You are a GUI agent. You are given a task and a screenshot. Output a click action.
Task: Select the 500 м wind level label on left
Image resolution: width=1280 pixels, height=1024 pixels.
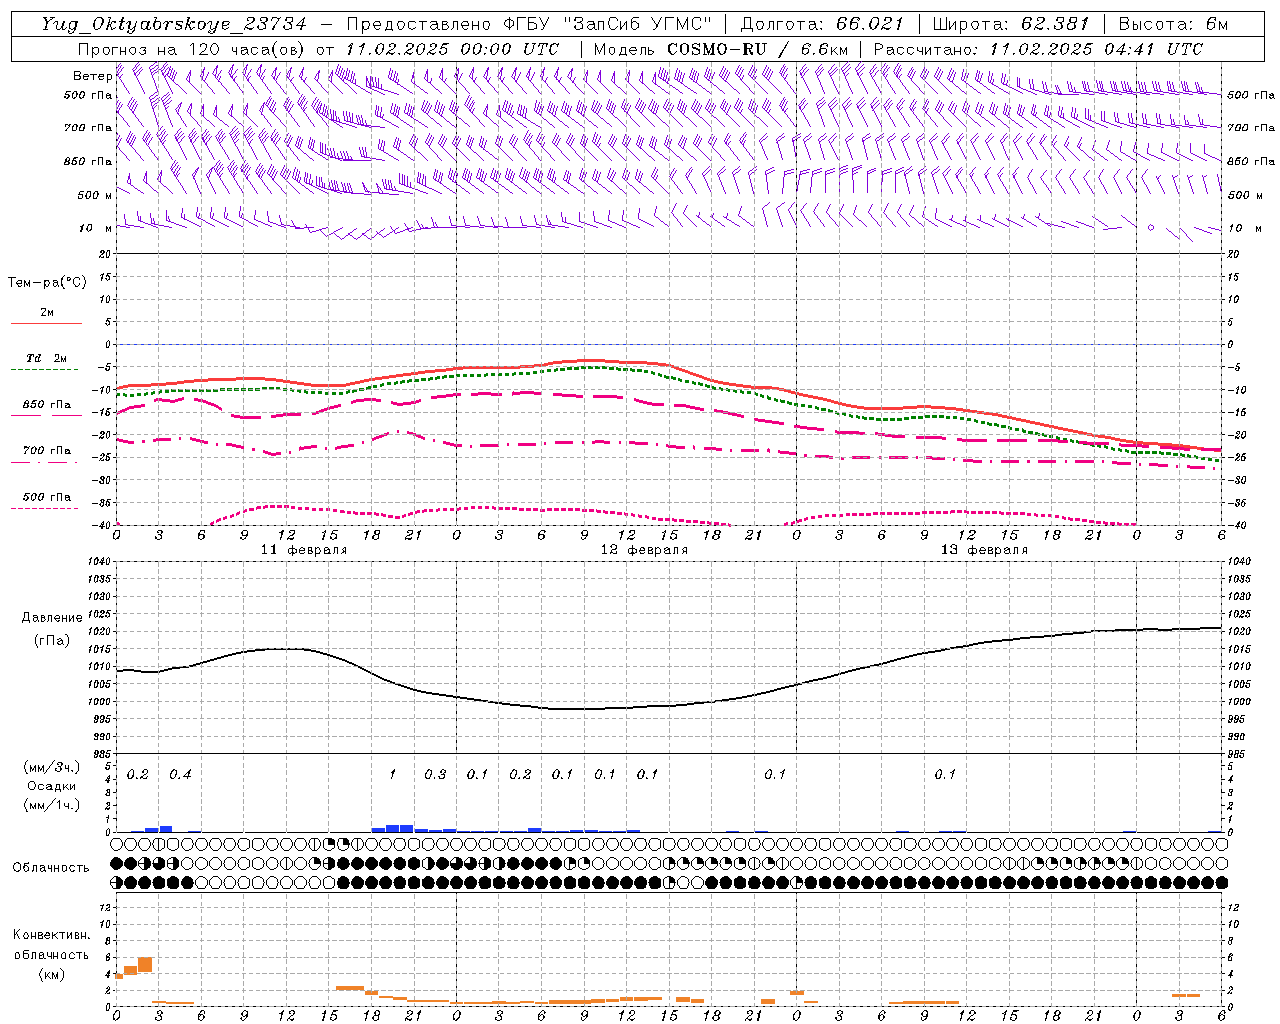coord(95,195)
